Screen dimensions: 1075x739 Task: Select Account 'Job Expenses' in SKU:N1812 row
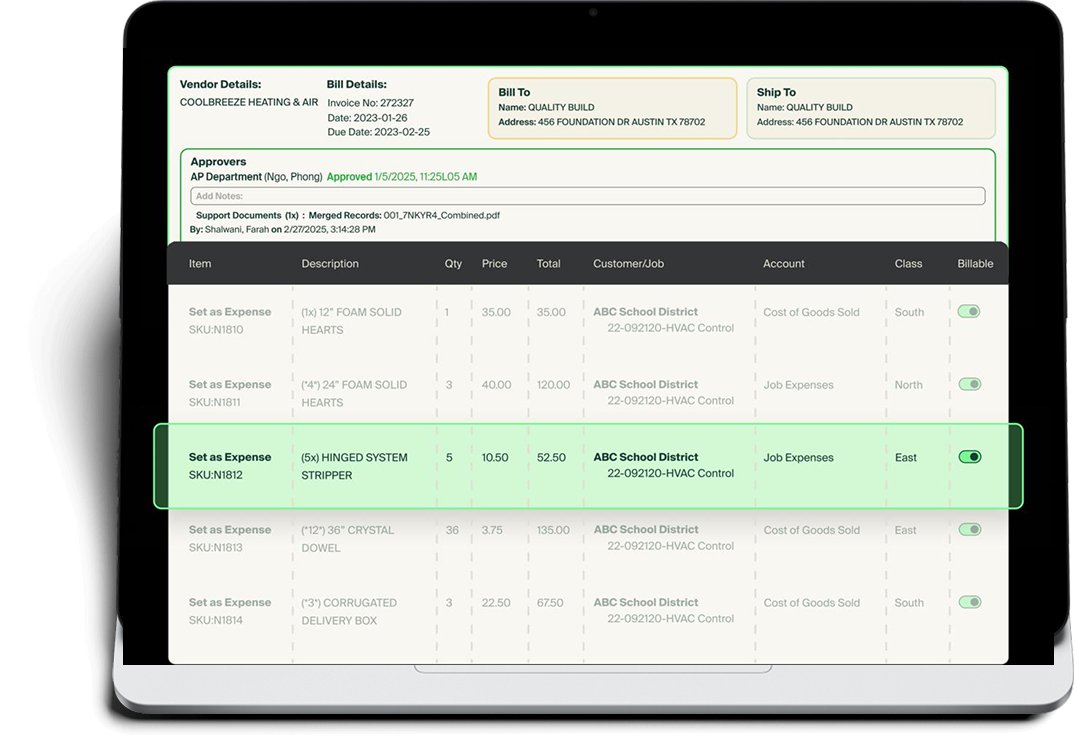799,458
